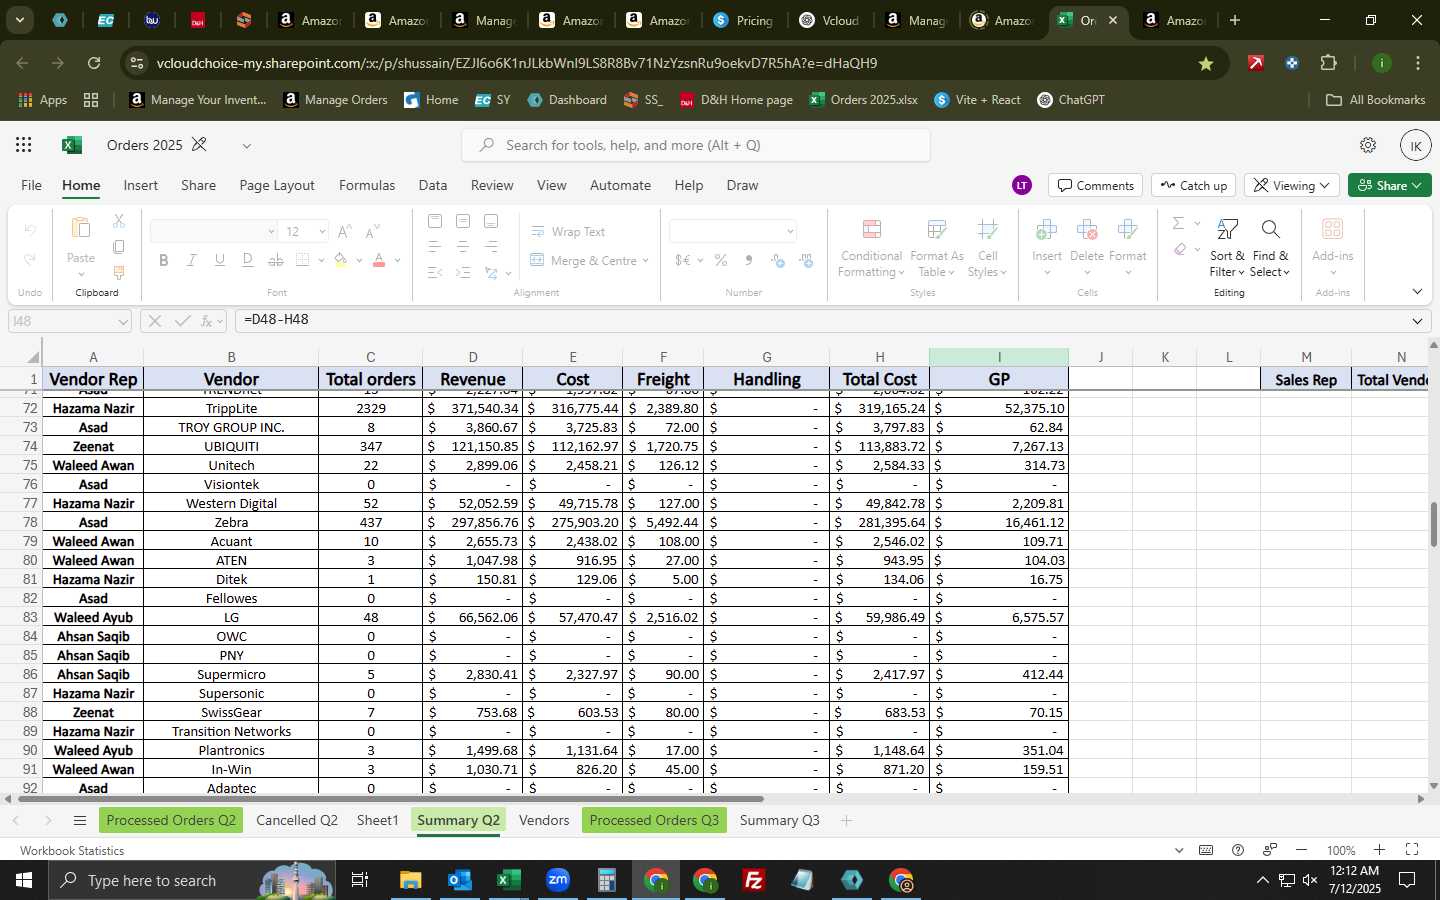Viewport: 1440px width, 900px height.
Task: Open the font size dropdown showing 12
Action: coord(322,232)
